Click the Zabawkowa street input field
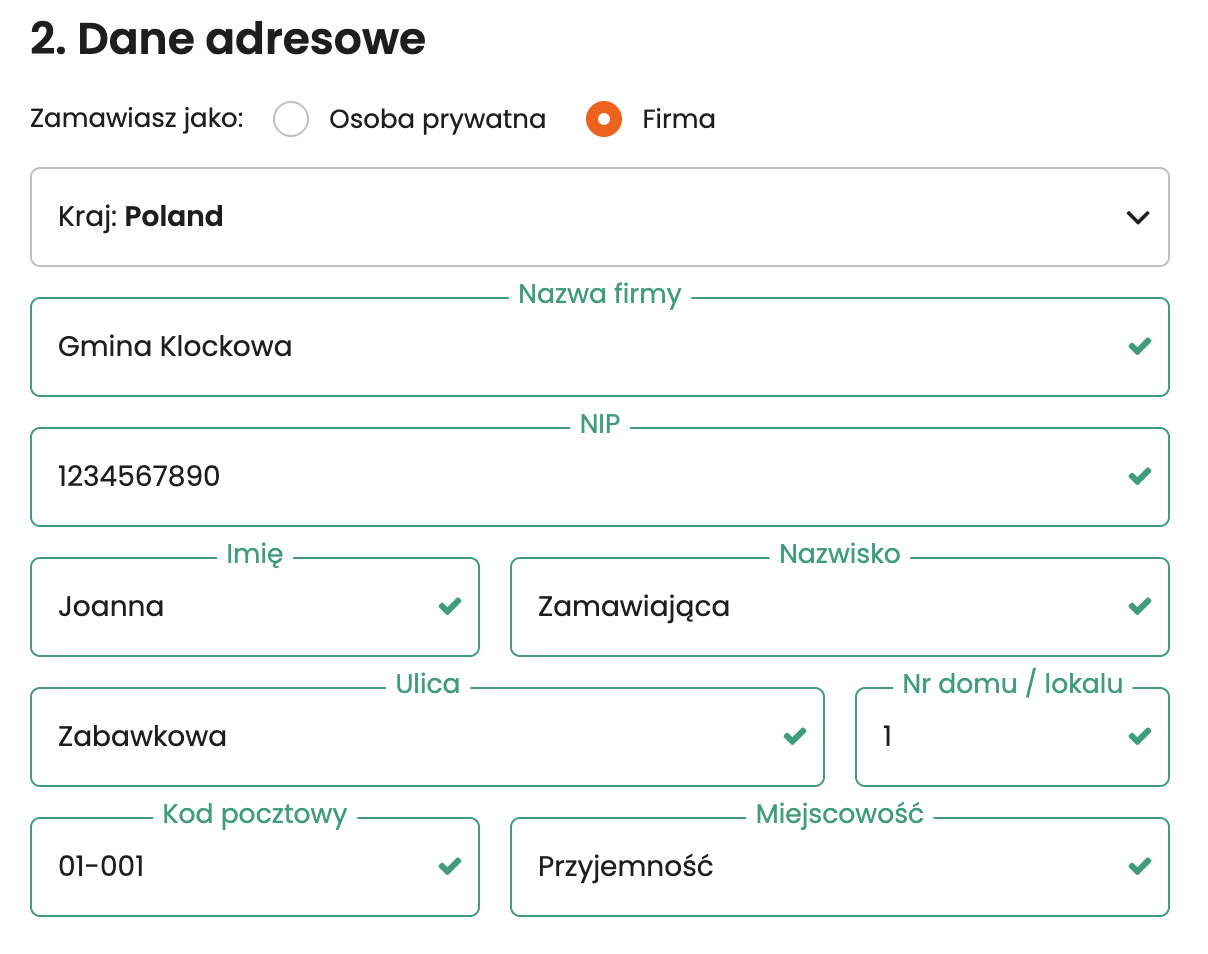 400,737
